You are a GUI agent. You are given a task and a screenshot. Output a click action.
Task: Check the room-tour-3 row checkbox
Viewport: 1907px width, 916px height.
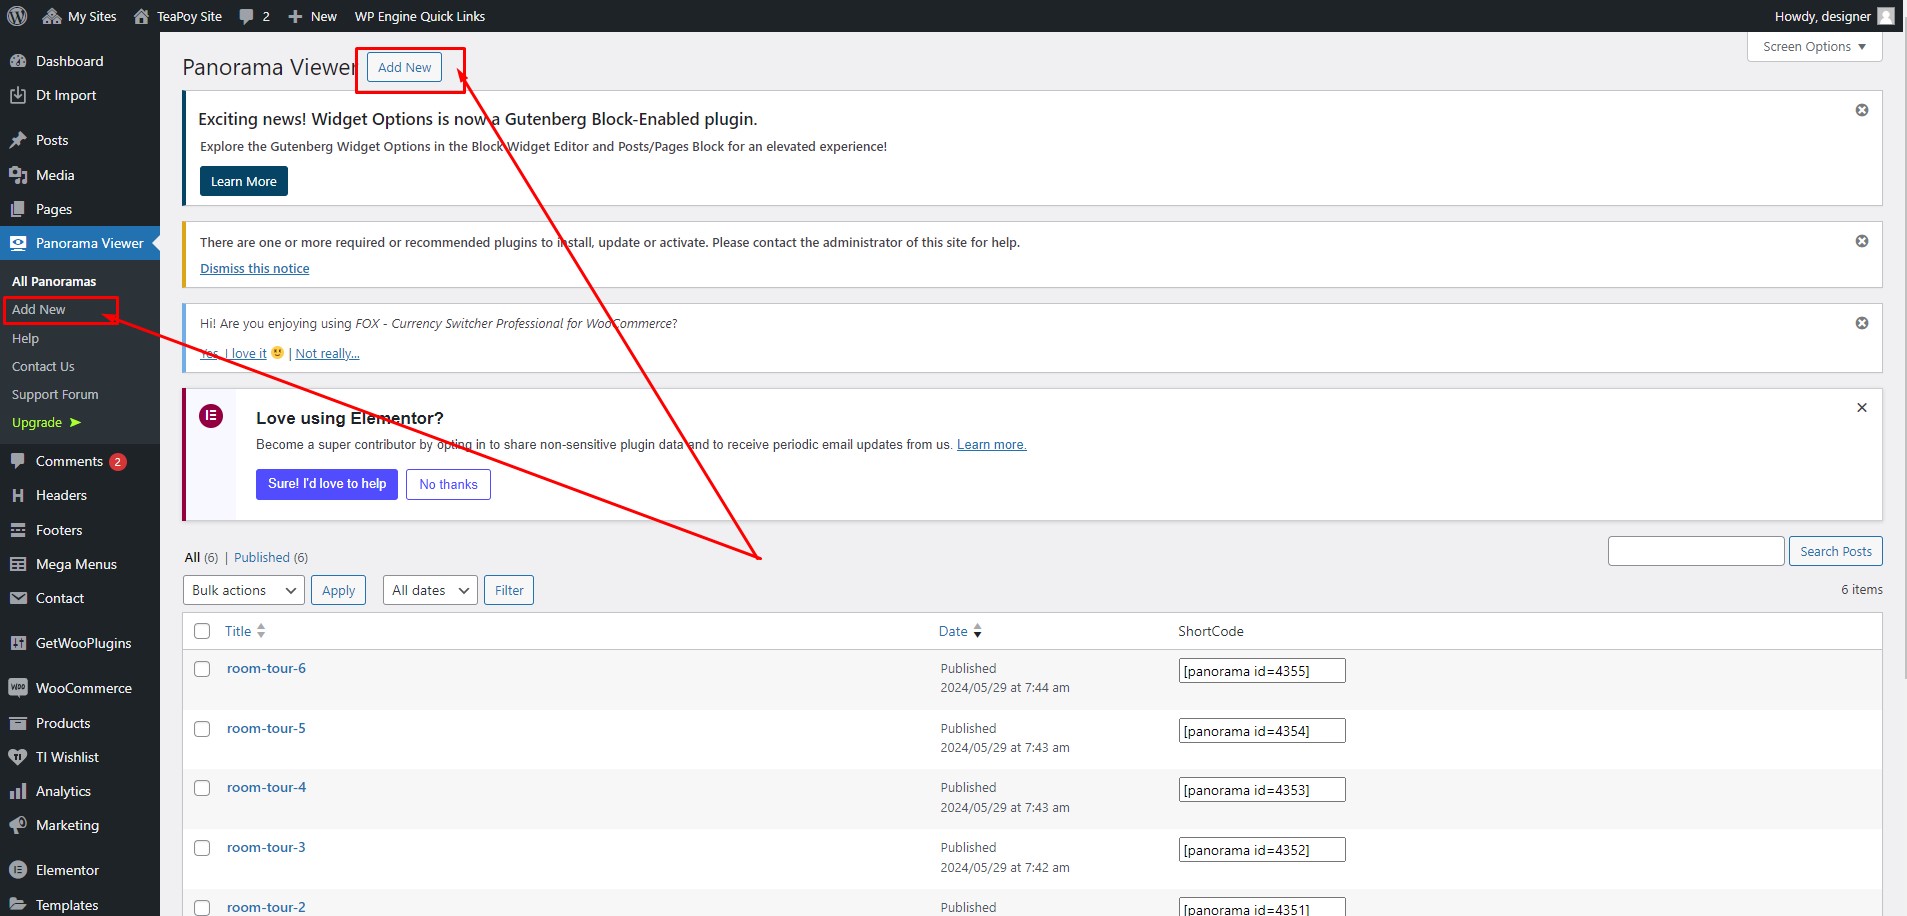(202, 848)
